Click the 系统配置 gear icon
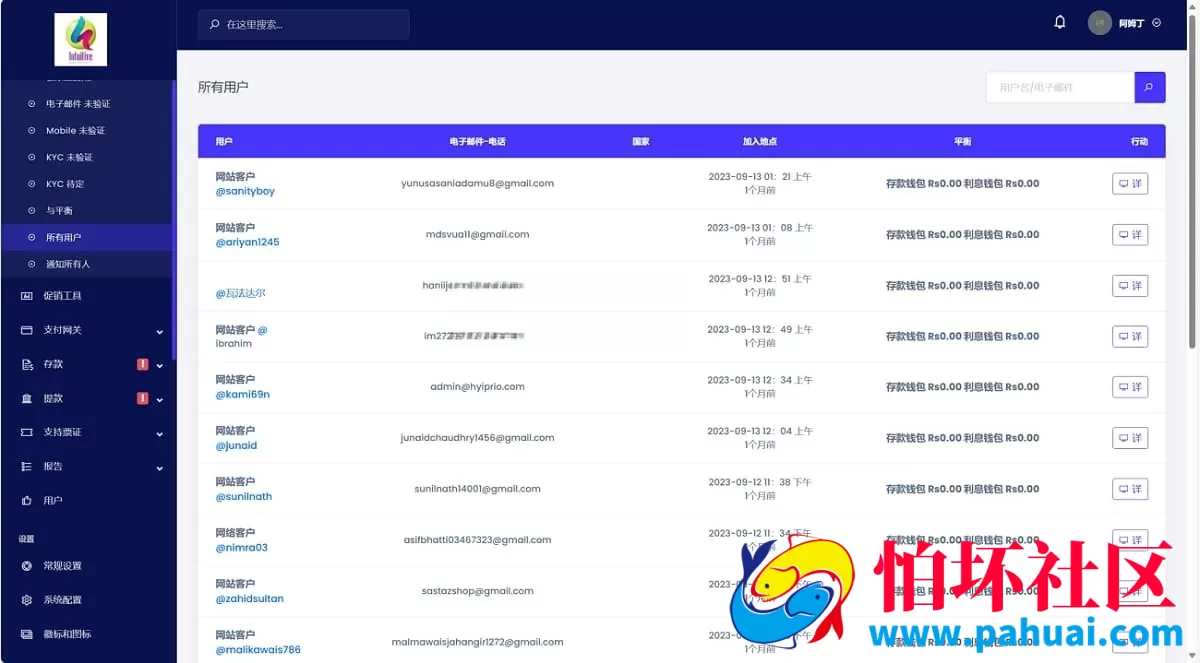 pyautogui.click(x=26, y=600)
